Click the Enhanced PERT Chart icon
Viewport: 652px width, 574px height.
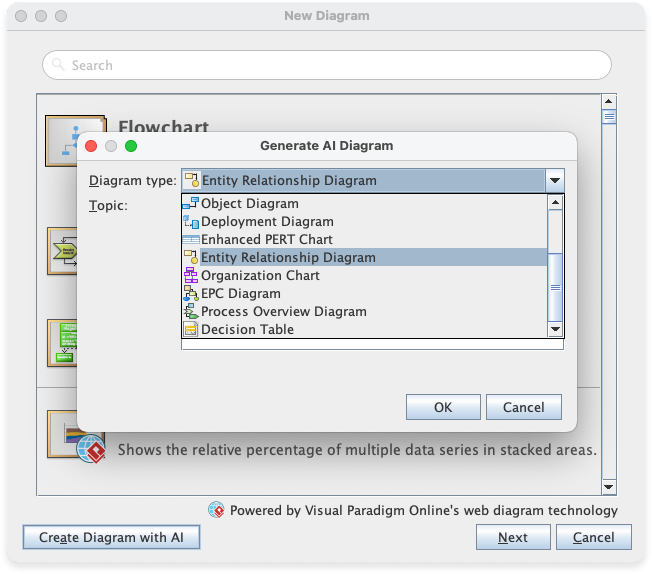[x=190, y=240]
